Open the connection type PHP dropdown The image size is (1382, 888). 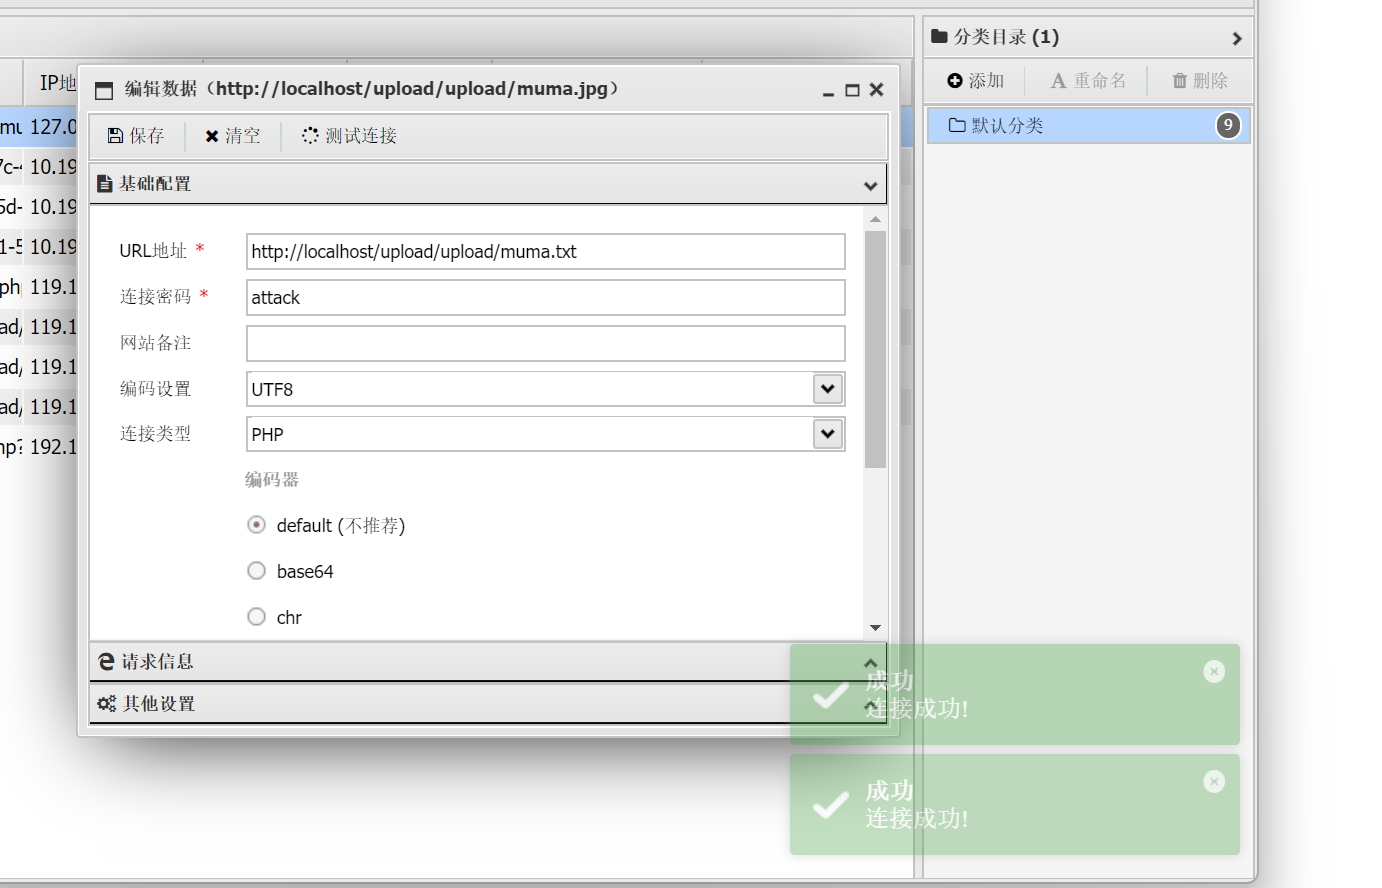click(828, 434)
